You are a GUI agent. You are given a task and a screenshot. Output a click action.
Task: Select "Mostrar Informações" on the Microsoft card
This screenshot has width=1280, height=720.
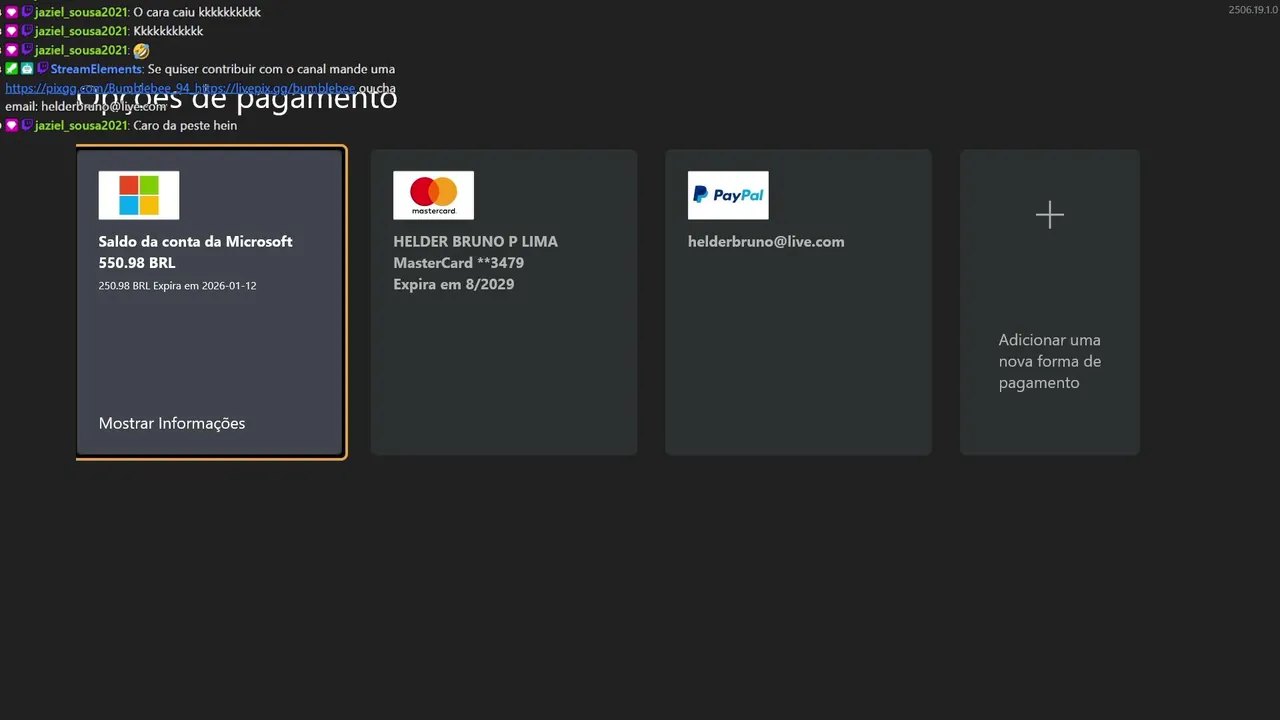point(172,423)
